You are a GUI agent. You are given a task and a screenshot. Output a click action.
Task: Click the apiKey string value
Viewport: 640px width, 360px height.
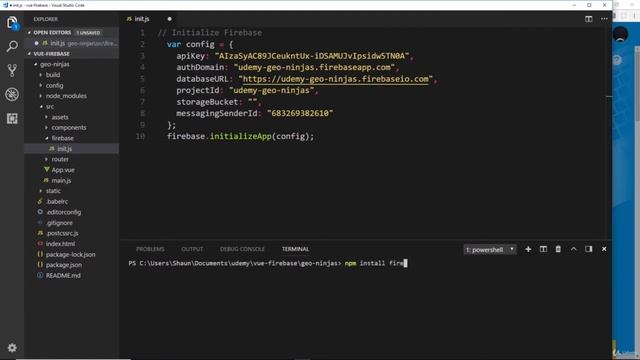pyautogui.click(x=312, y=56)
